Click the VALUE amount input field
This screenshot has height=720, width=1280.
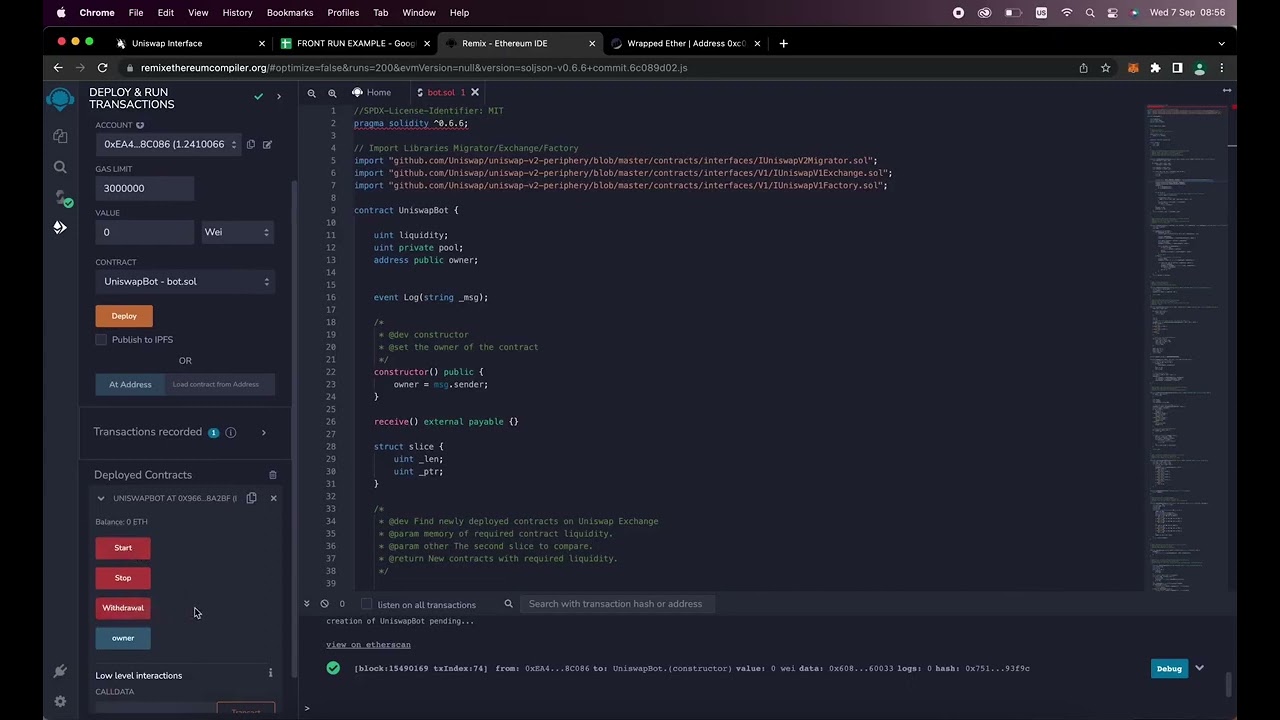(145, 232)
